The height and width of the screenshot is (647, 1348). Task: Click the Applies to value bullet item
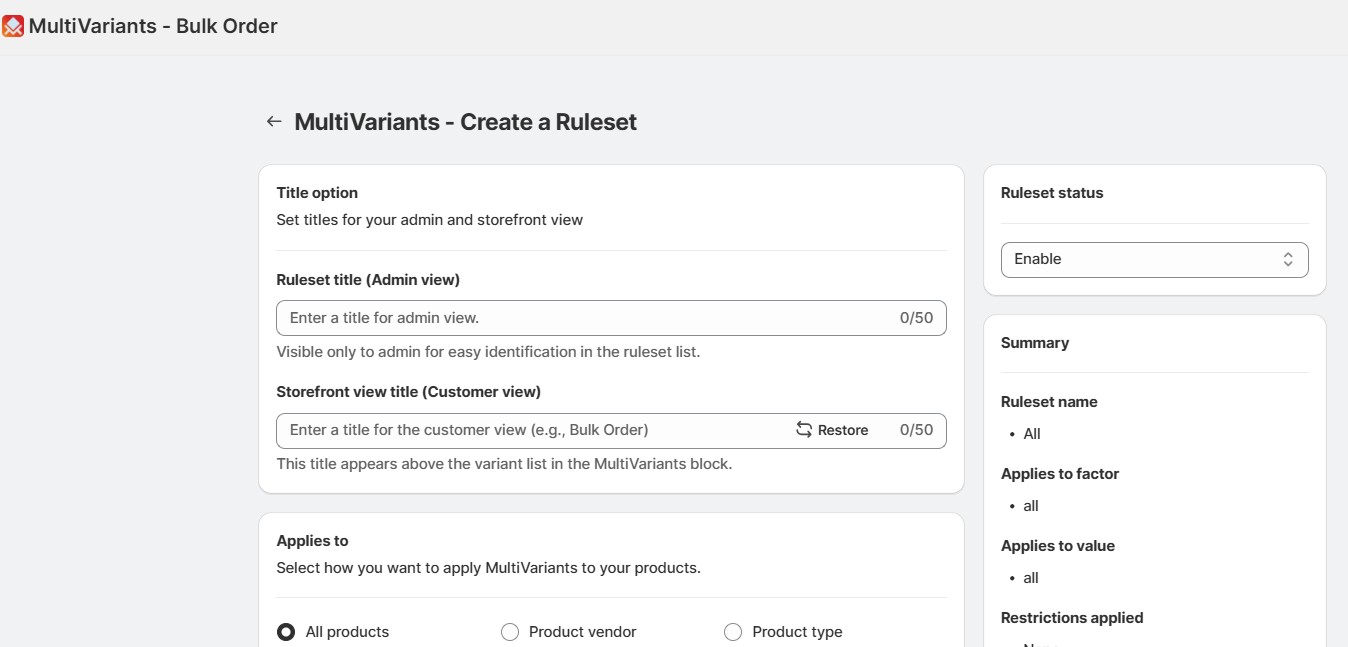(x=1030, y=577)
